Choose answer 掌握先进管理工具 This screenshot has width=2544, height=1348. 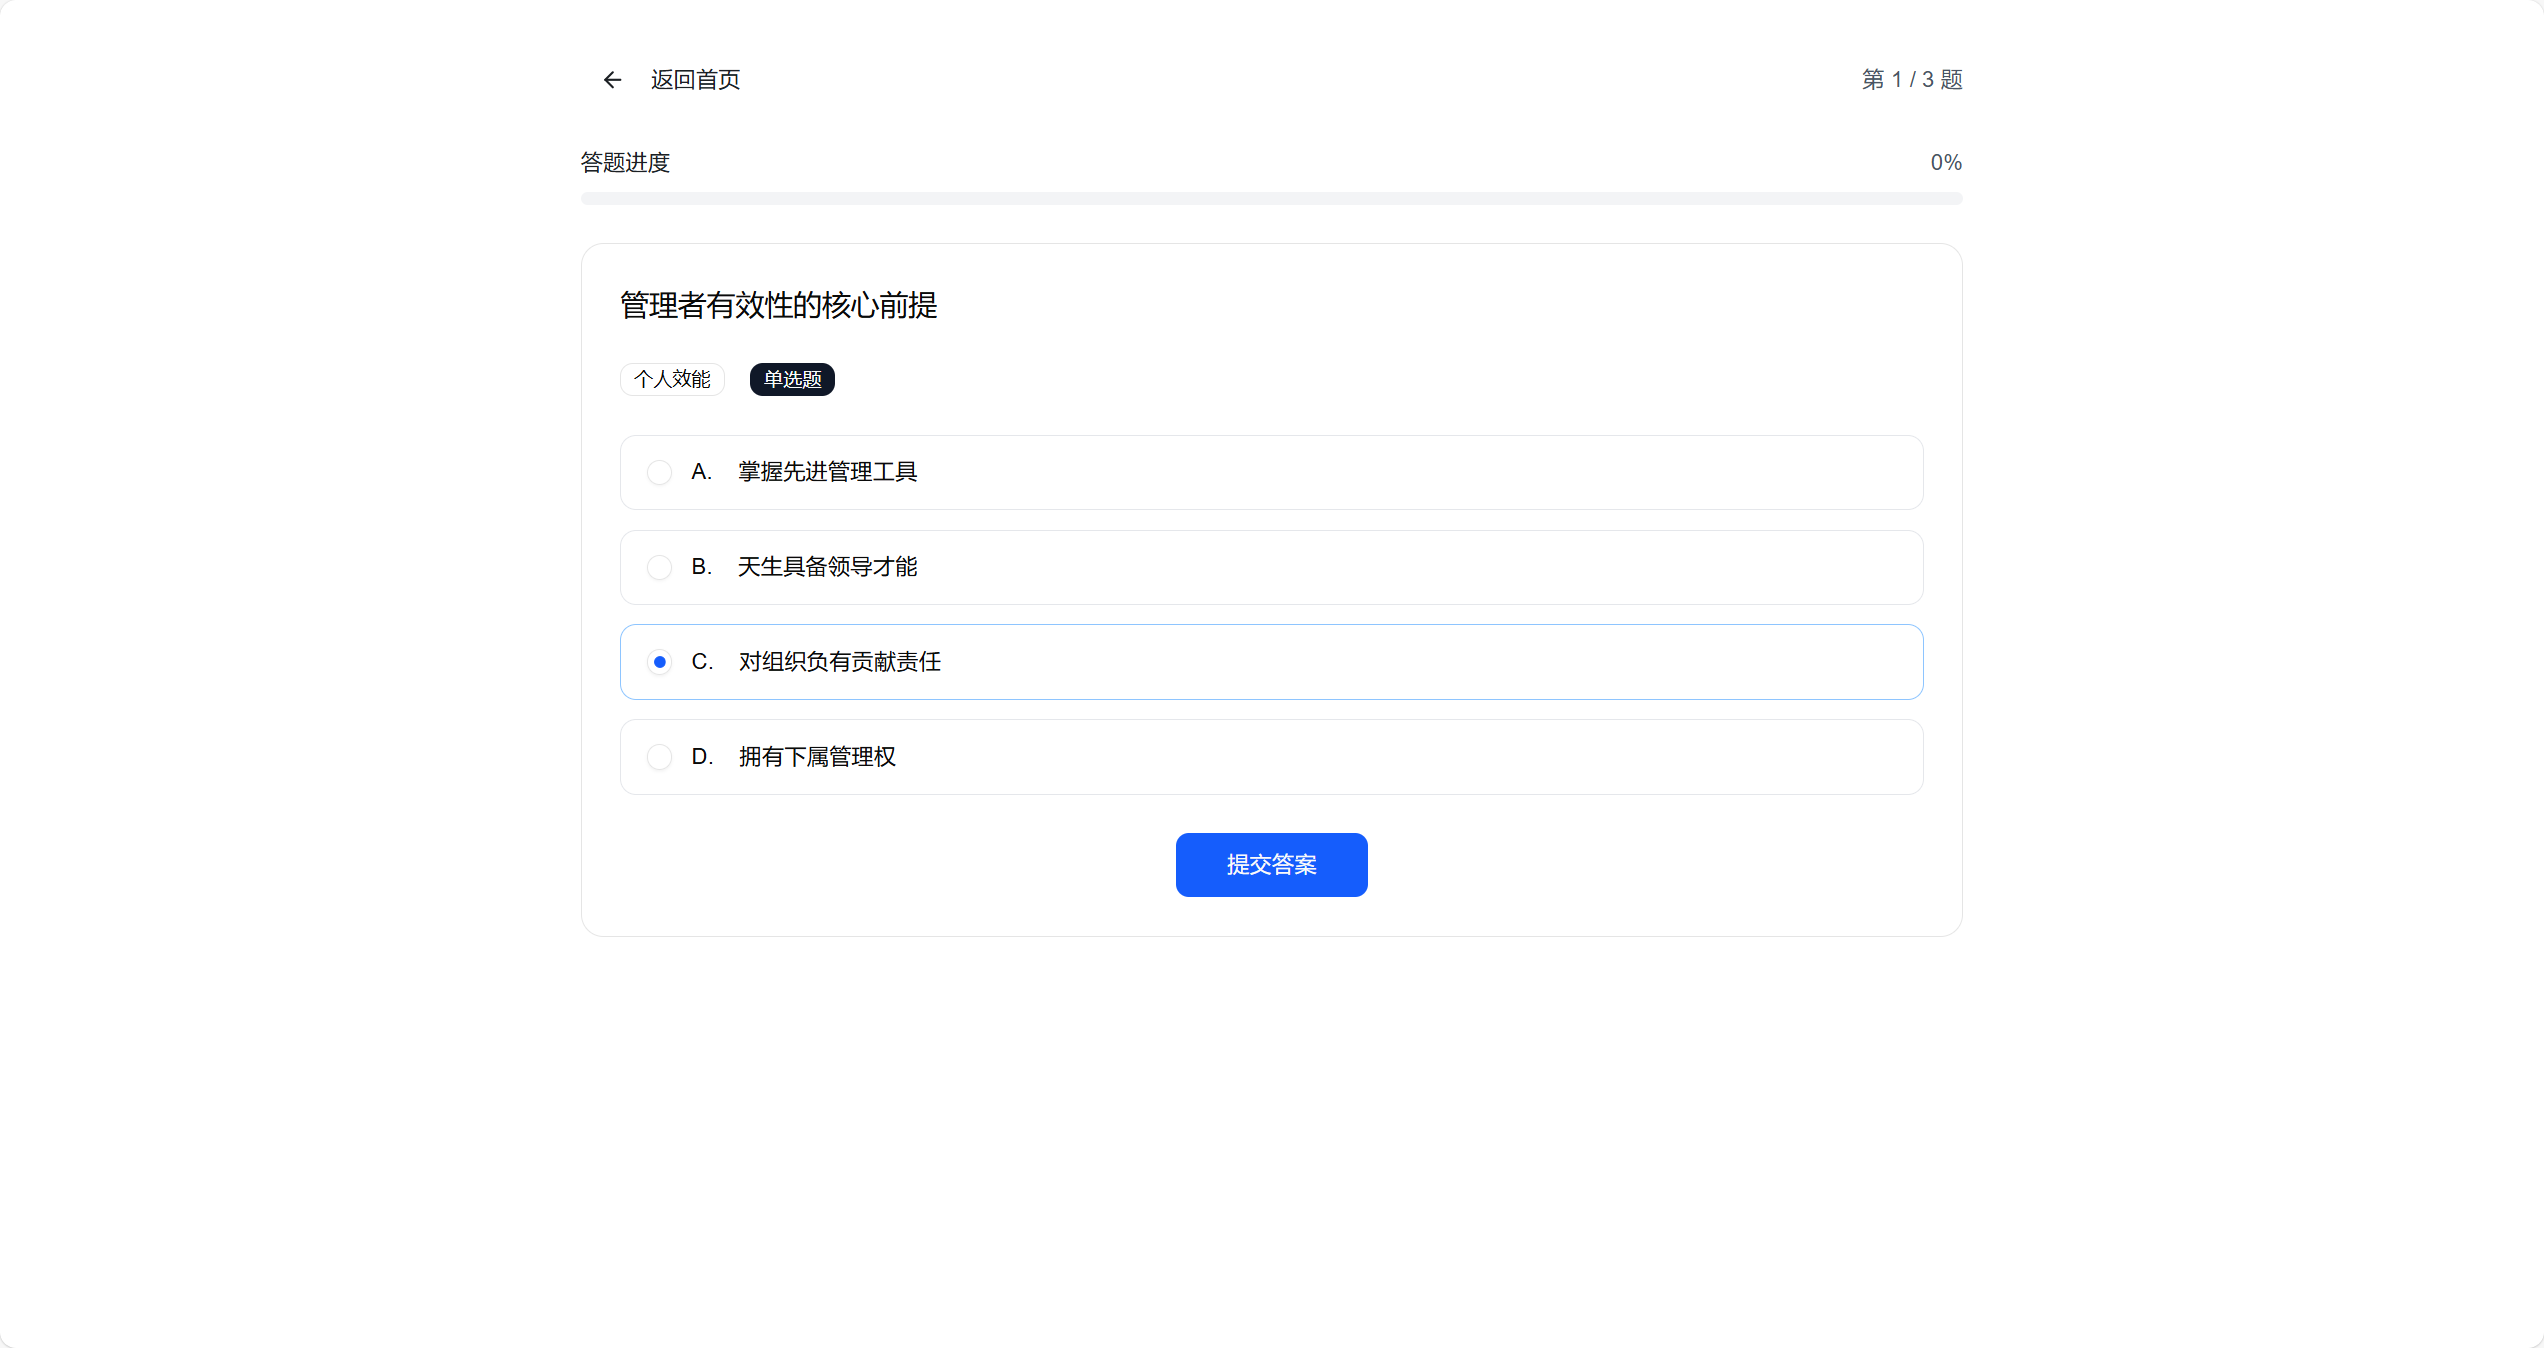pos(827,472)
